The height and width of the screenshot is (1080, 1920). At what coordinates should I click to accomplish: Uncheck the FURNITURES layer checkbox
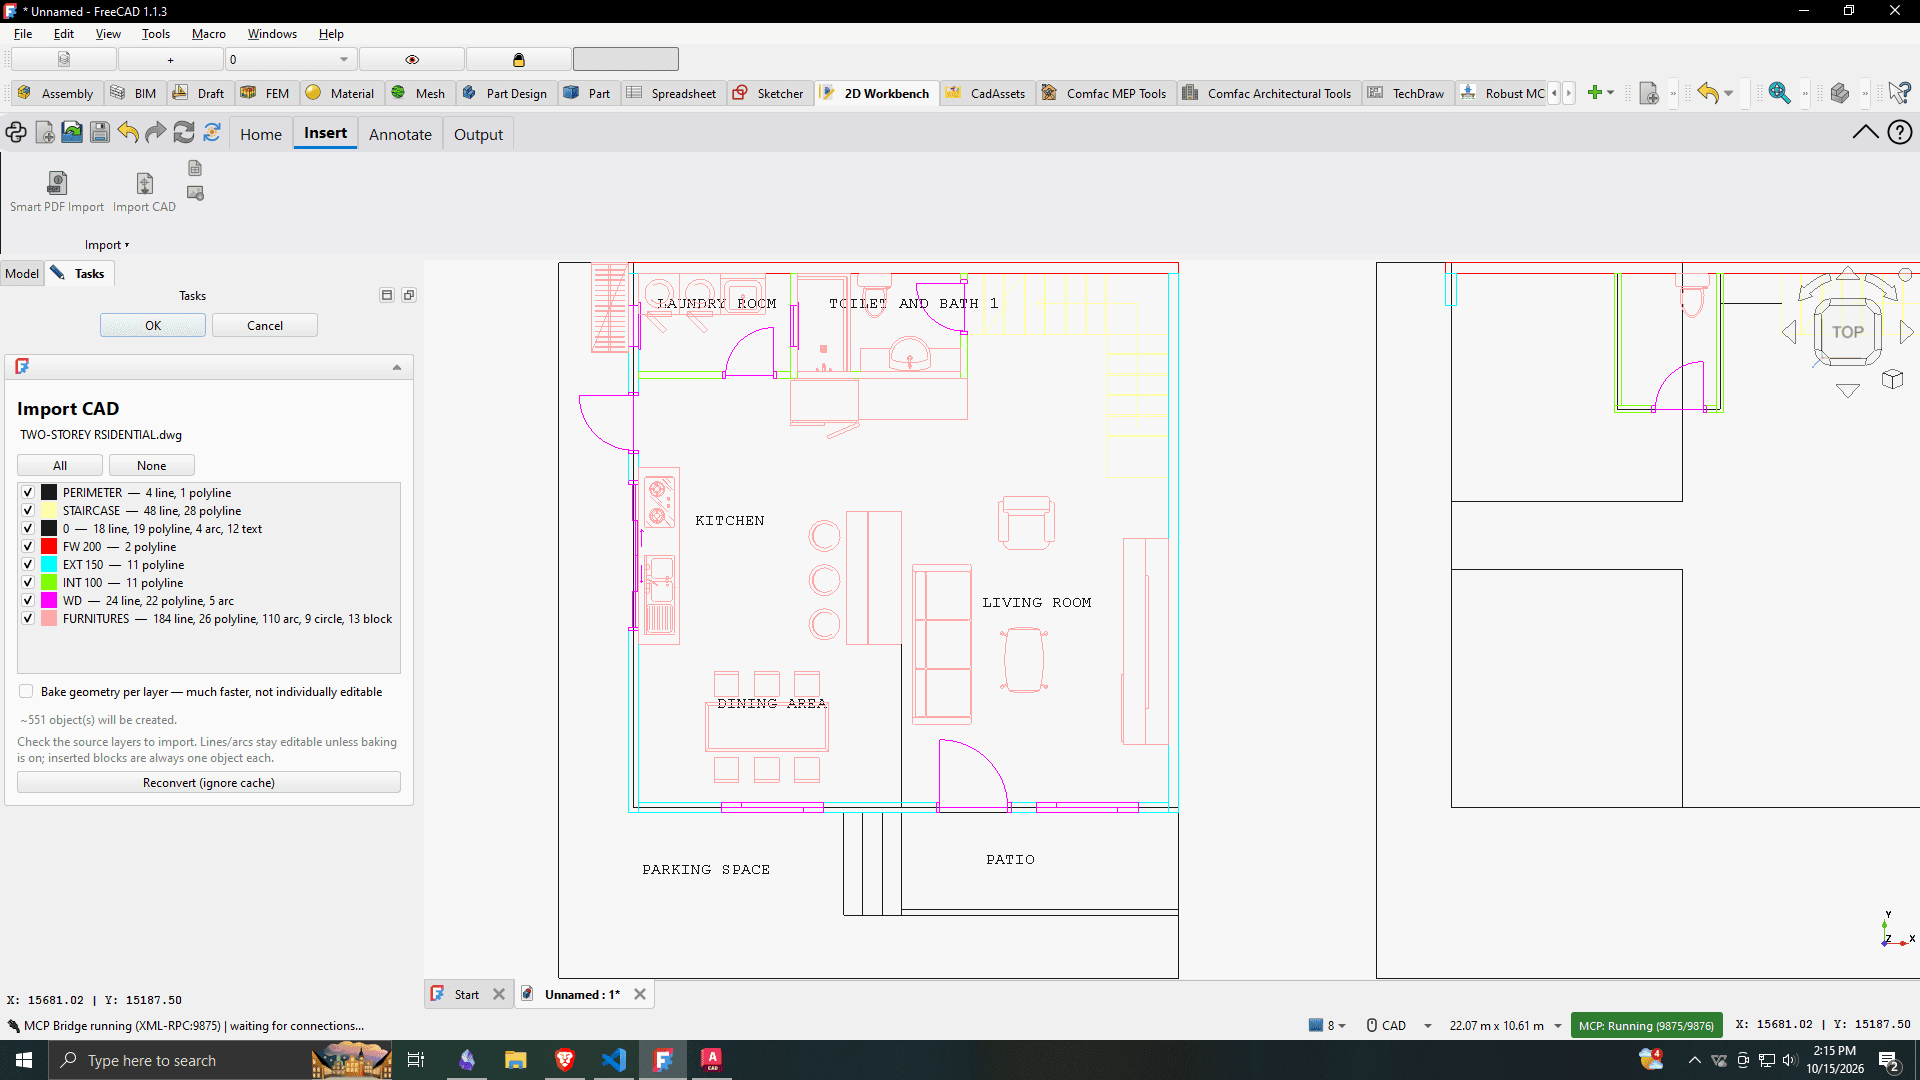(x=28, y=619)
